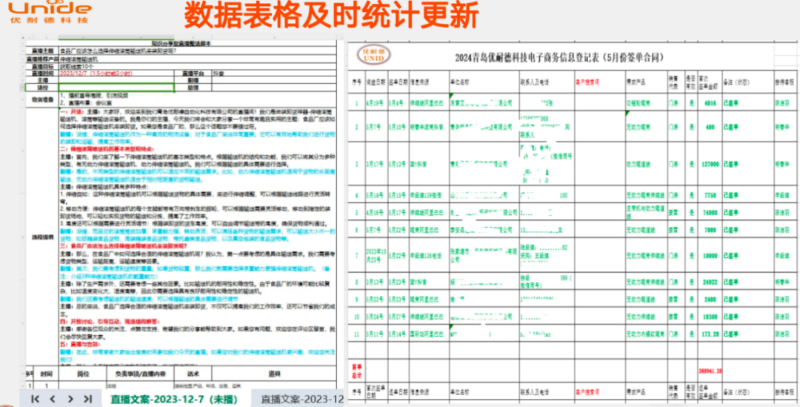Screen dimensions: 800x407
Task: Go to previous sheet tab arrow
Action: pyautogui.click(x=52, y=399)
